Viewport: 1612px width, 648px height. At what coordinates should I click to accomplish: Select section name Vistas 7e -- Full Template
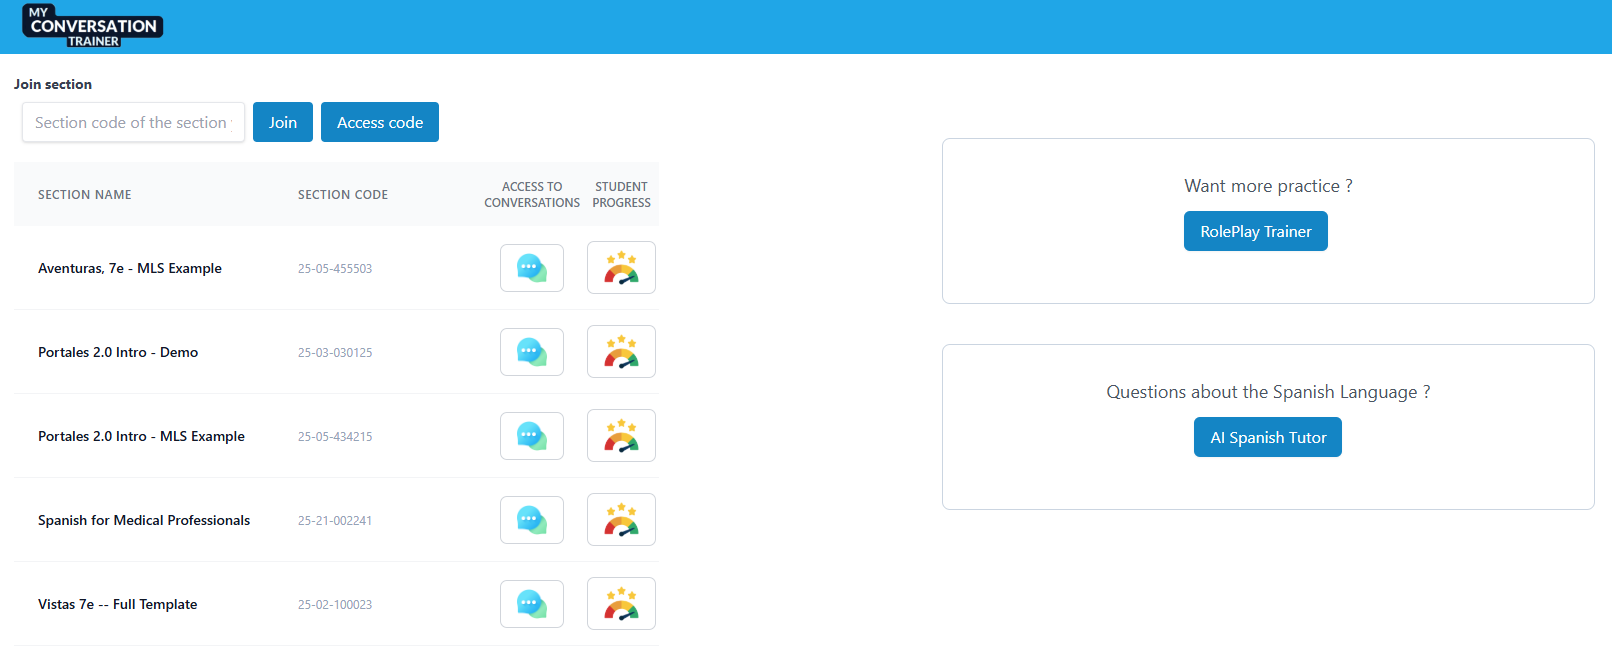(x=118, y=604)
